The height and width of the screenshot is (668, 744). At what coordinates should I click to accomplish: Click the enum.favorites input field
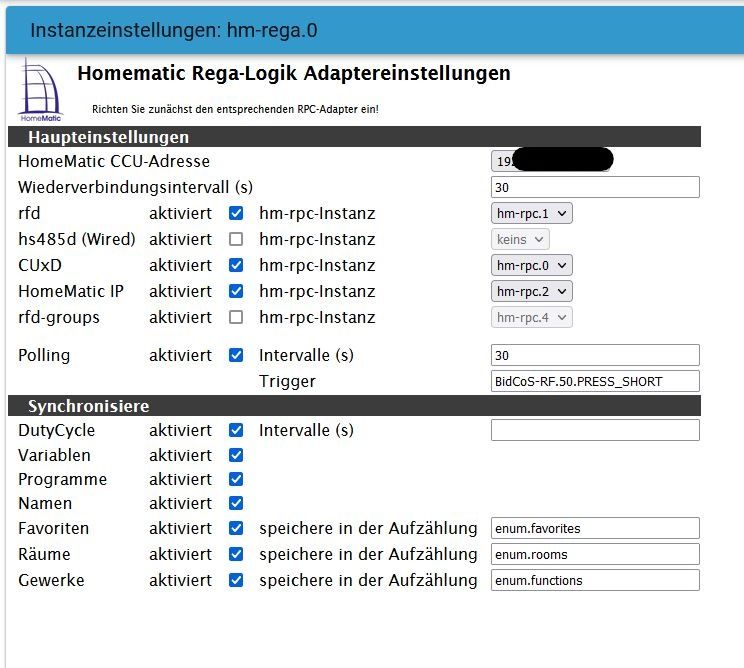(x=595, y=528)
